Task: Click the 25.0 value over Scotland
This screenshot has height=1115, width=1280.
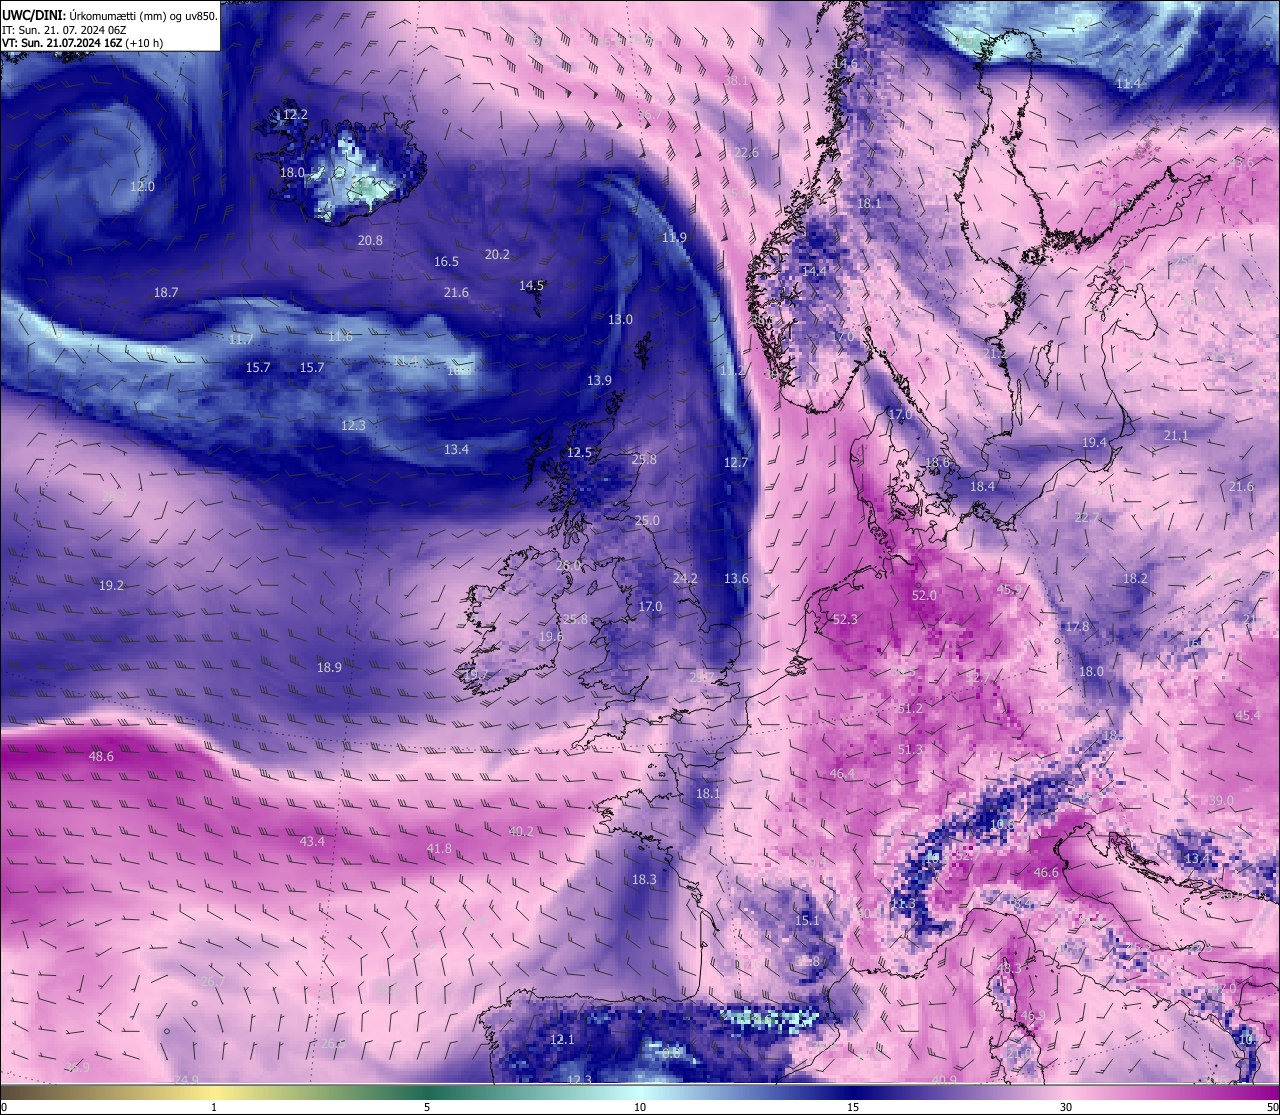Action: tap(647, 521)
